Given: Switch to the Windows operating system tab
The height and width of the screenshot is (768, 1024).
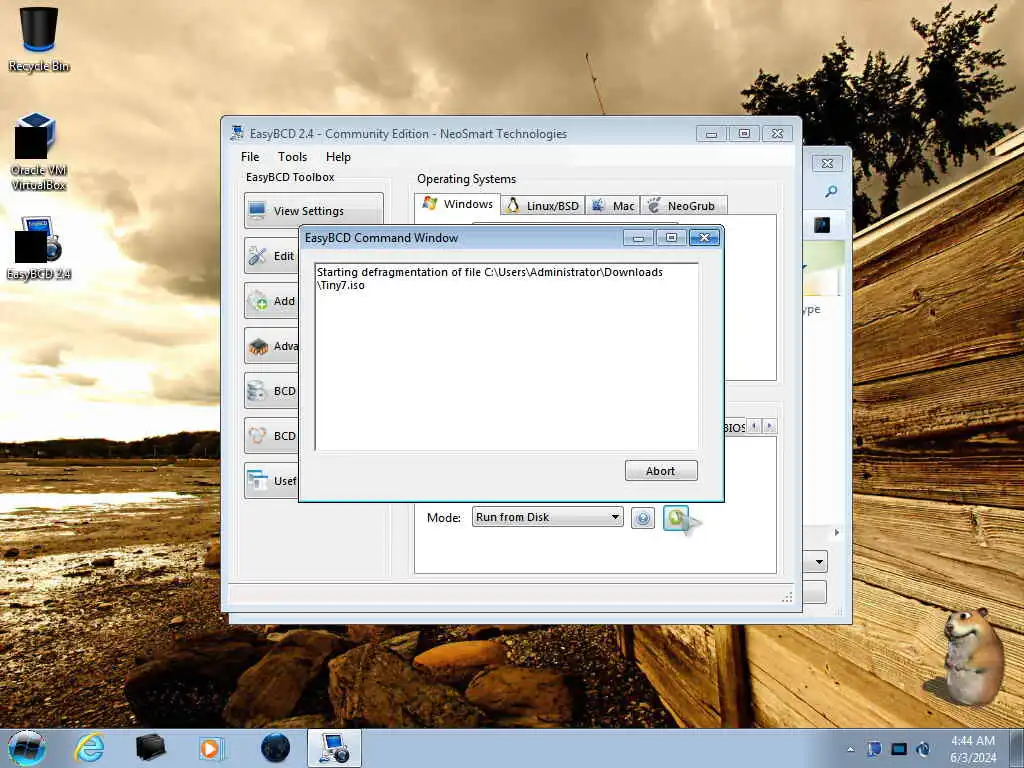Looking at the screenshot, I should [458, 204].
